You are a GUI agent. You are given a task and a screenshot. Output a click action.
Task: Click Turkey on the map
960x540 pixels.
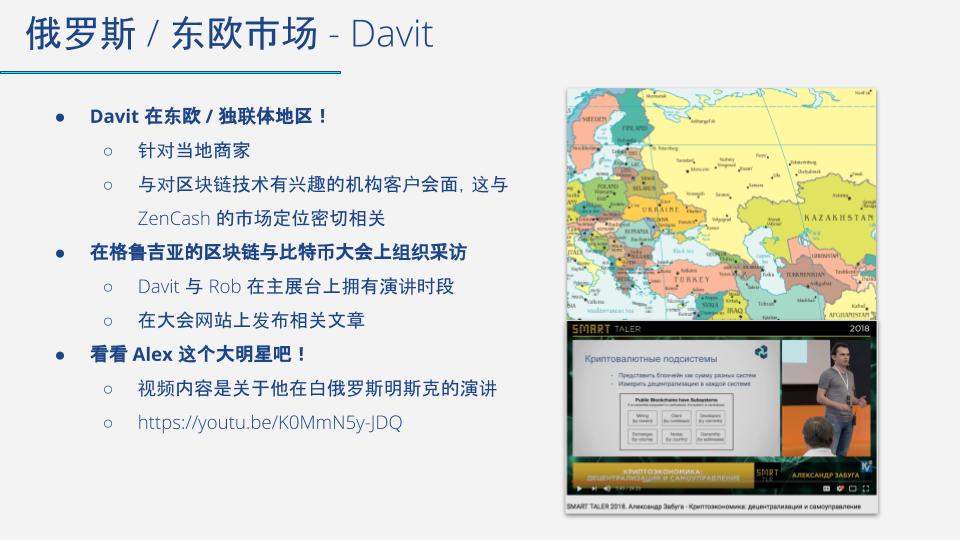[692, 281]
